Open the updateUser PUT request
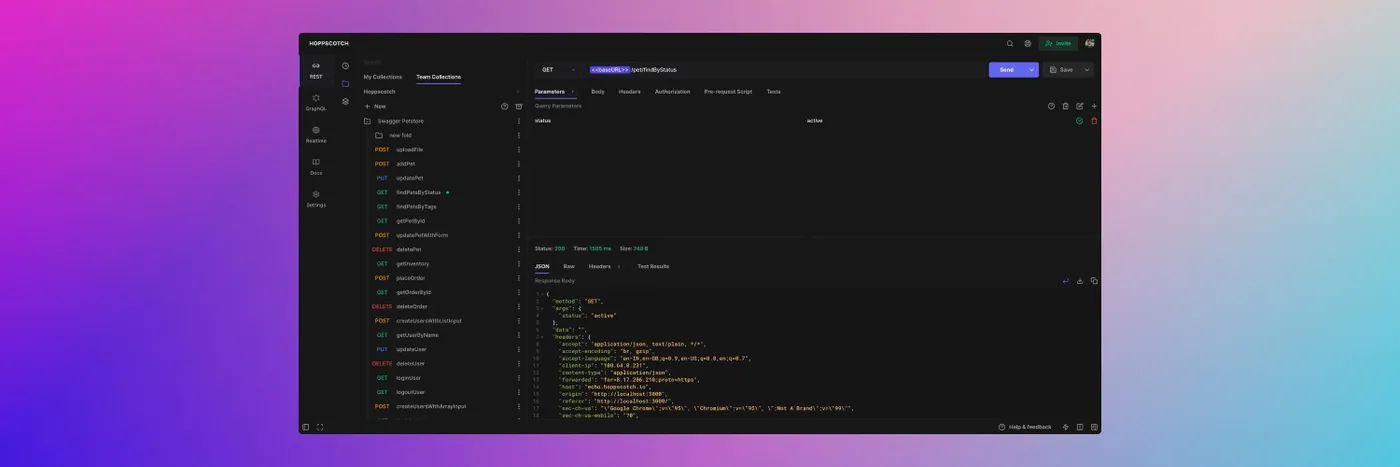1400x467 pixels. tap(411, 350)
